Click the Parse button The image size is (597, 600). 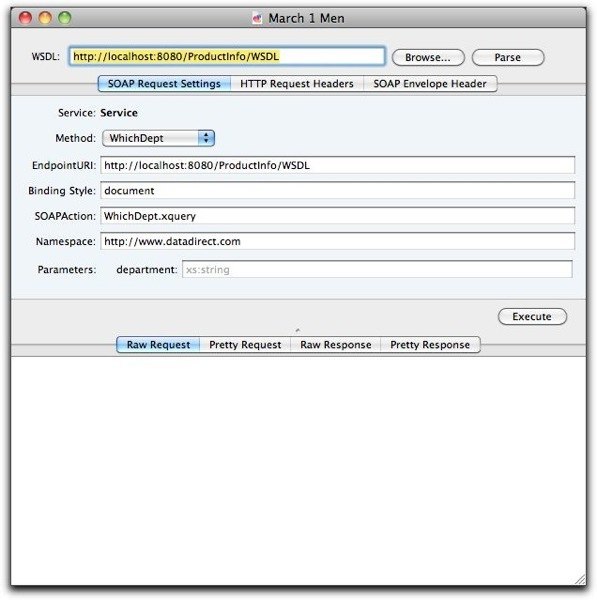pyautogui.click(x=508, y=57)
